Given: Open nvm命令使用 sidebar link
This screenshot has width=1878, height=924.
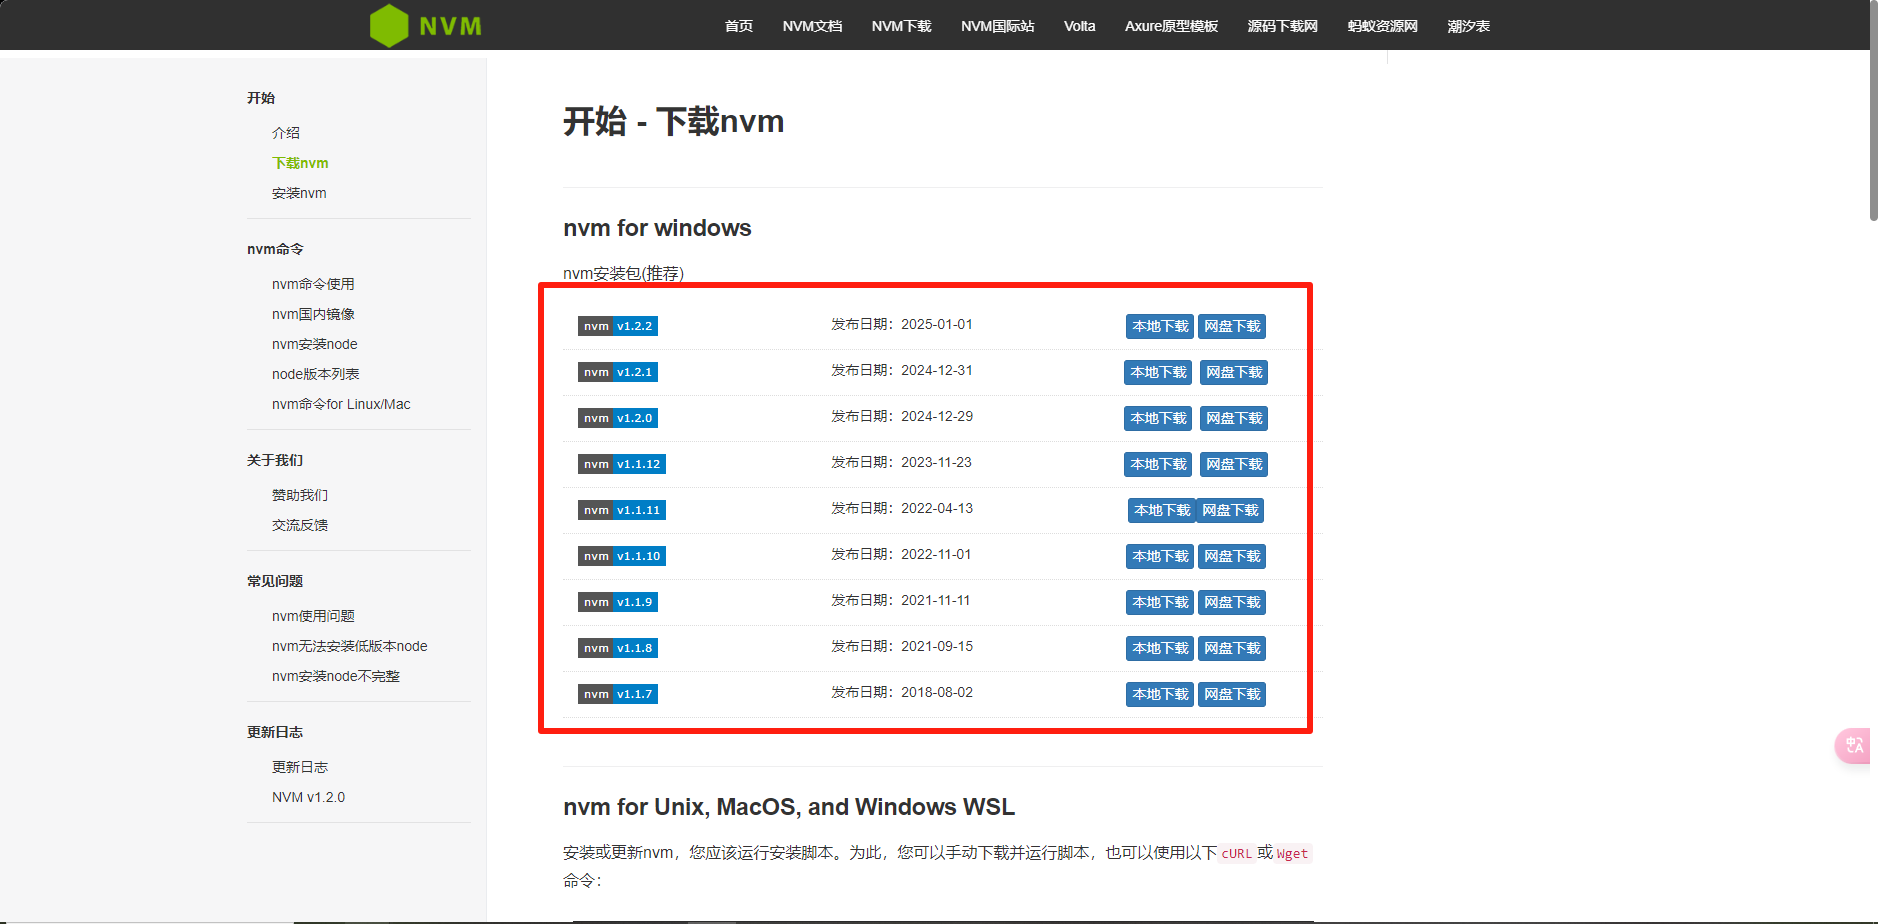Looking at the screenshot, I should click(313, 284).
